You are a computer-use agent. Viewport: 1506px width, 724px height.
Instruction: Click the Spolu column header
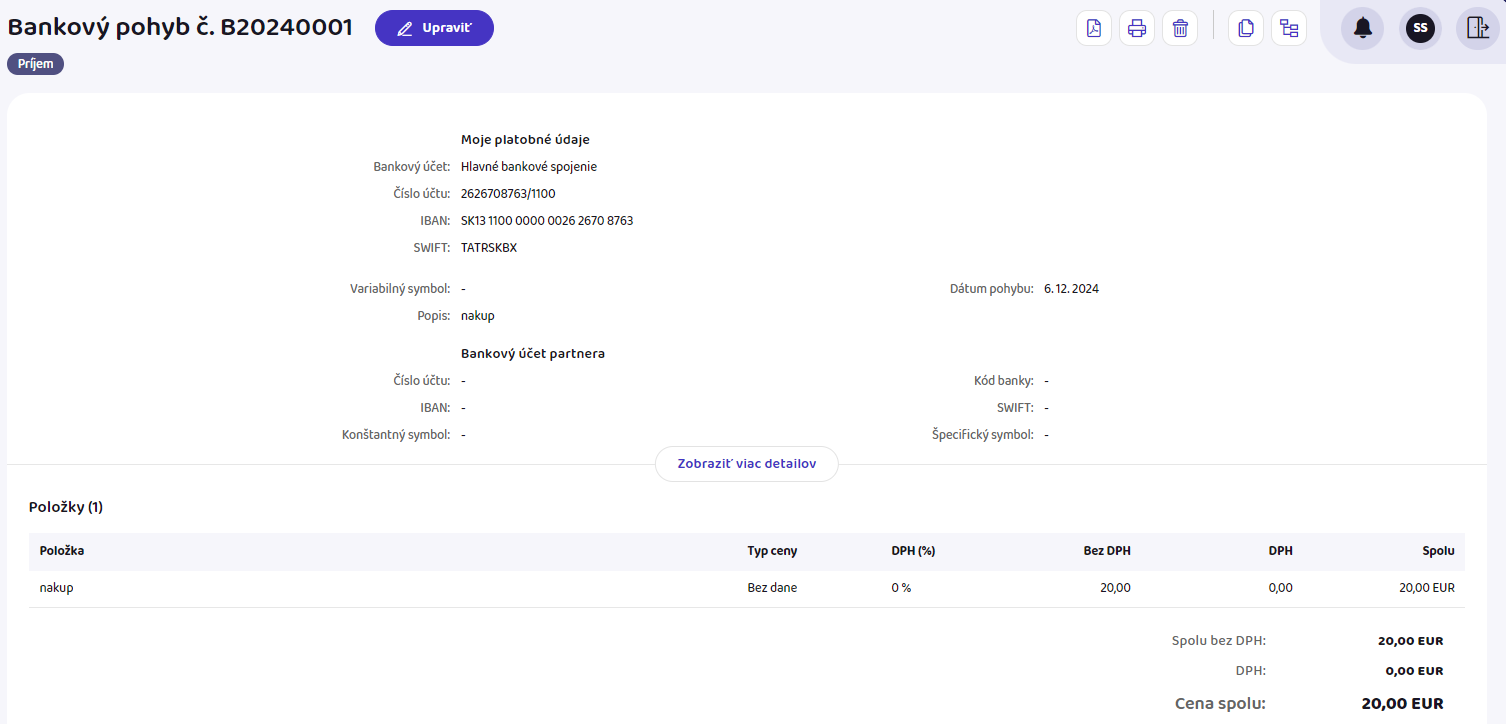click(x=1438, y=551)
